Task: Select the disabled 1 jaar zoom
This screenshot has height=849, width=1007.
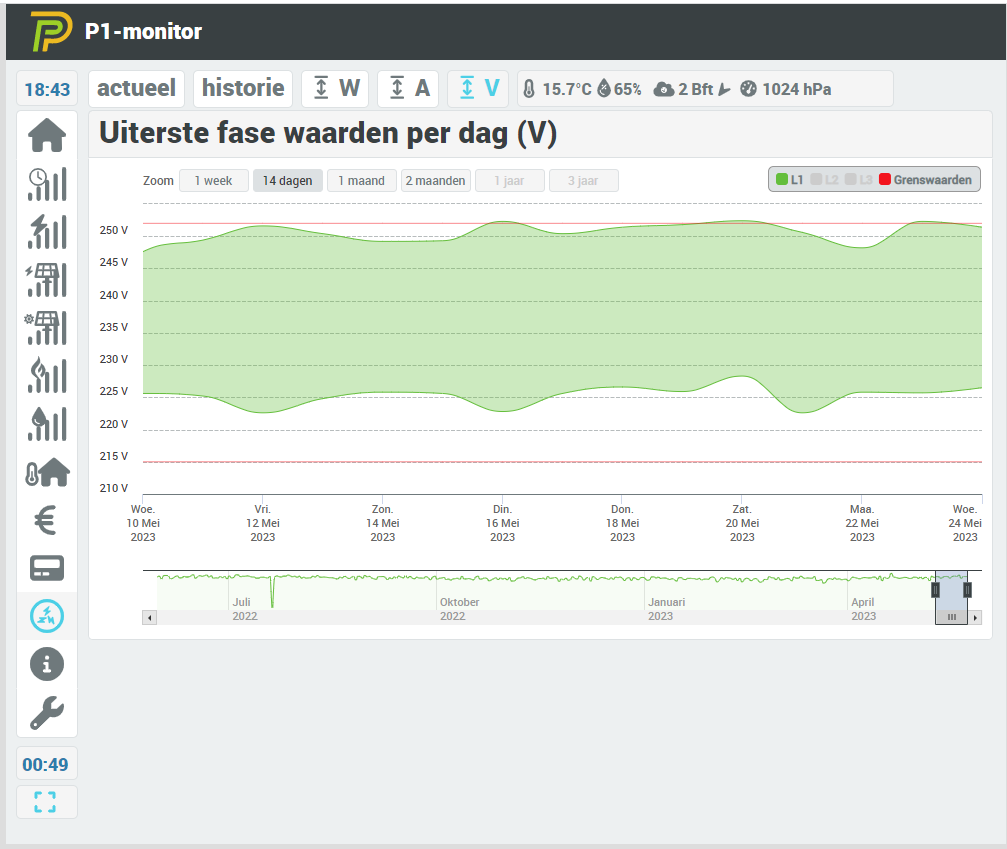Action: pos(509,180)
